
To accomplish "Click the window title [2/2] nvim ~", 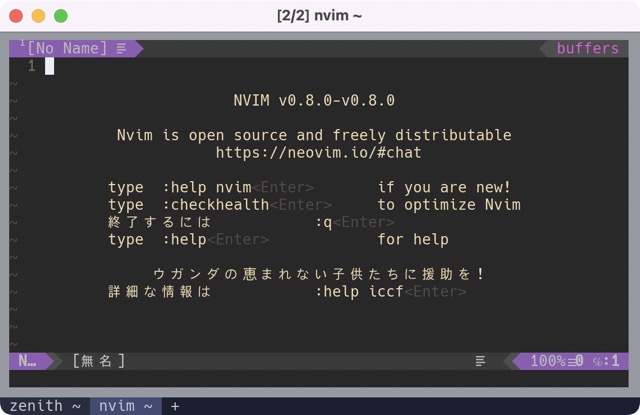I will click(x=319, y=16).
